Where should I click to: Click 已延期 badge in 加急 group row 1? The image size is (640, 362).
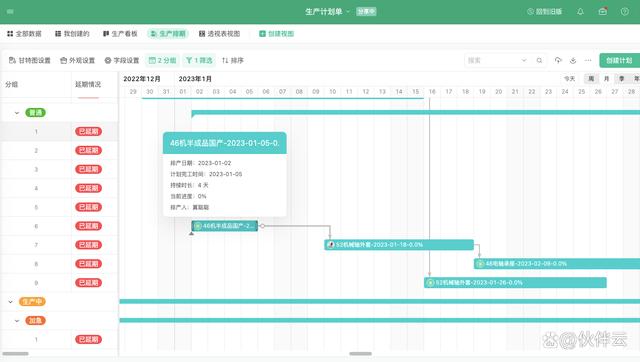88,339
